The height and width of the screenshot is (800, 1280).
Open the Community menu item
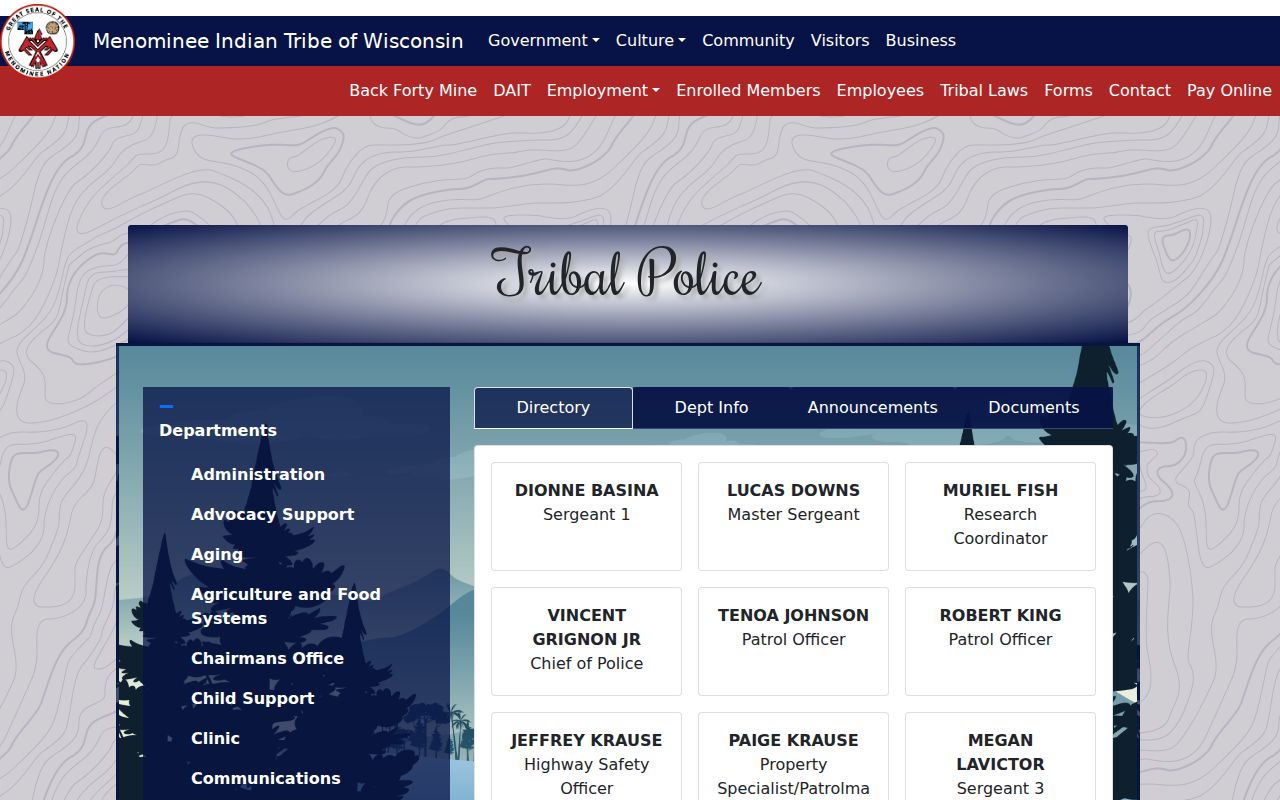748,40
